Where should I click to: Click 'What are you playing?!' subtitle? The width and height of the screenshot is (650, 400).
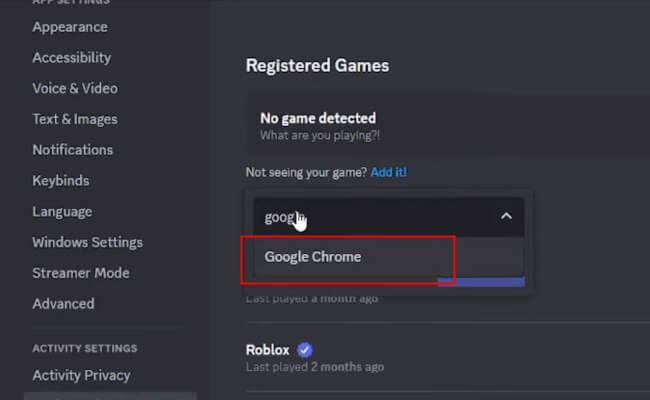tap(320, 136)
